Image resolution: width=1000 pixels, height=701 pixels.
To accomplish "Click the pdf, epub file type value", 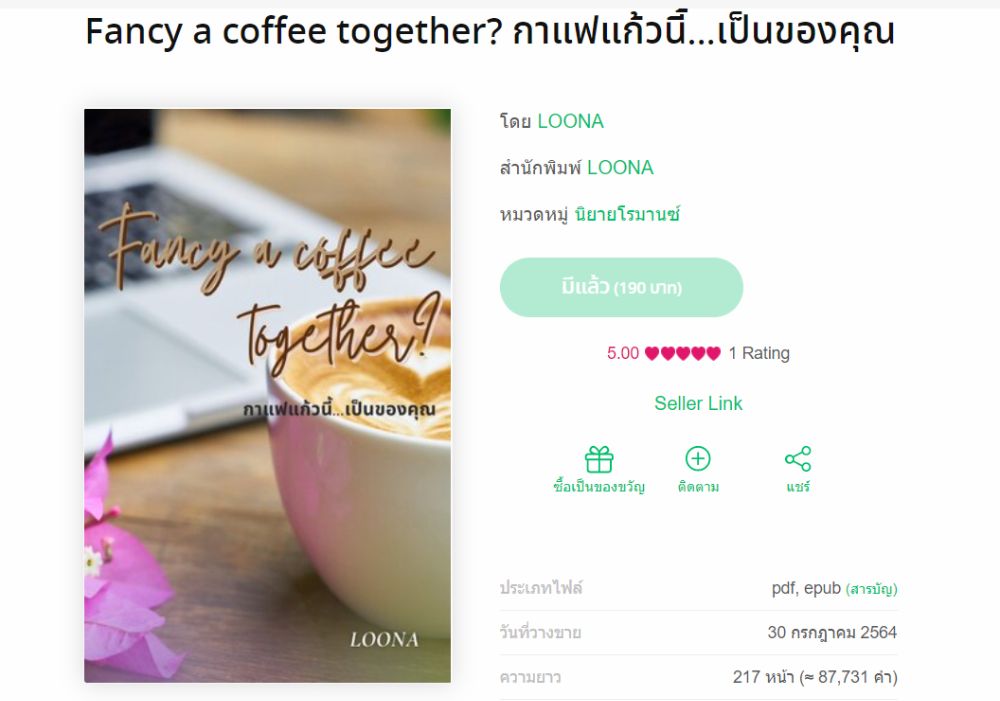I will tap(806, 588).
